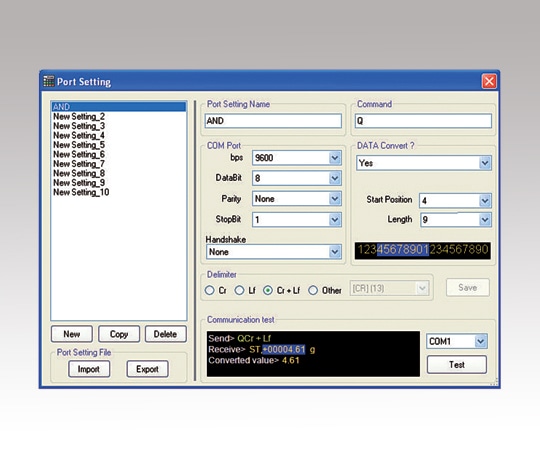Click the Port Setting Name field
Image resolution: width=540 pixels, height=450 pixels.
pos(273,121)
